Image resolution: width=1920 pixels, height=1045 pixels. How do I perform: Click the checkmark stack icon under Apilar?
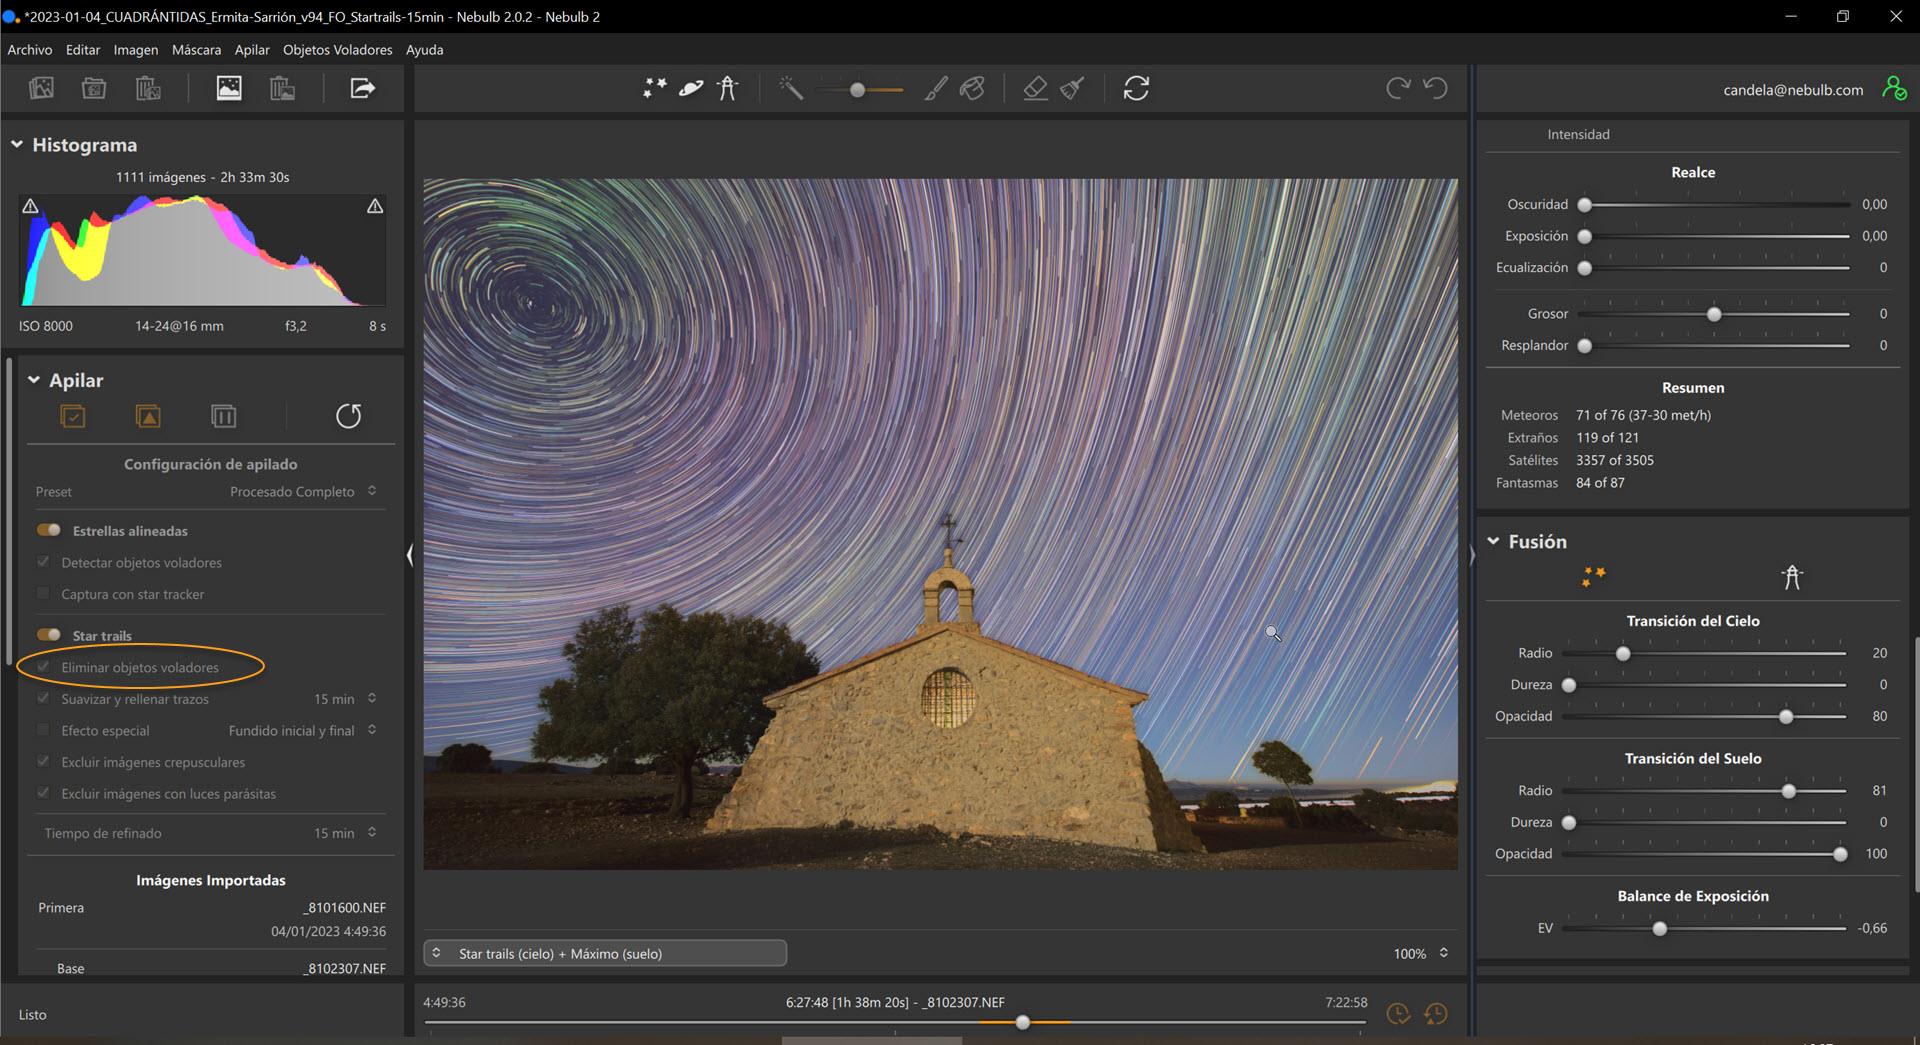pyautogui.click(x=73, y=416)
